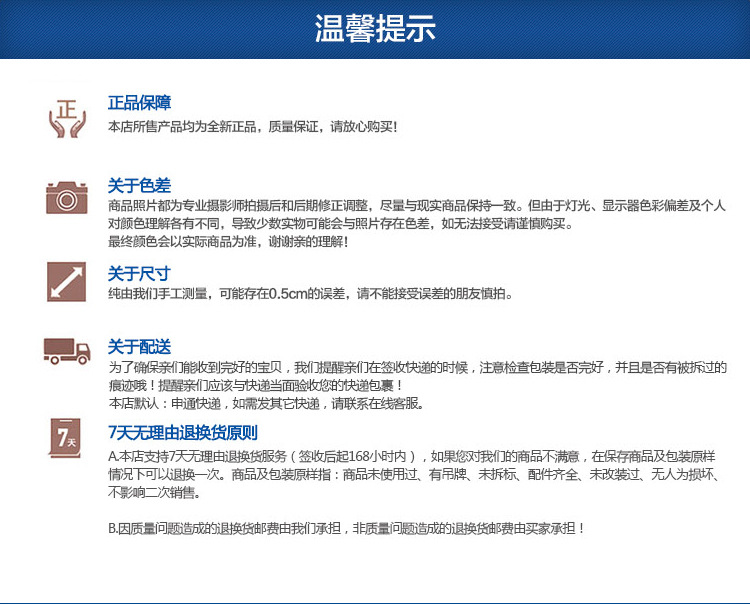Click the line starting 商品照片都为专业摄影师
Image resolution: width=750 pixels, height=604 pixels.
coord(416,205)
